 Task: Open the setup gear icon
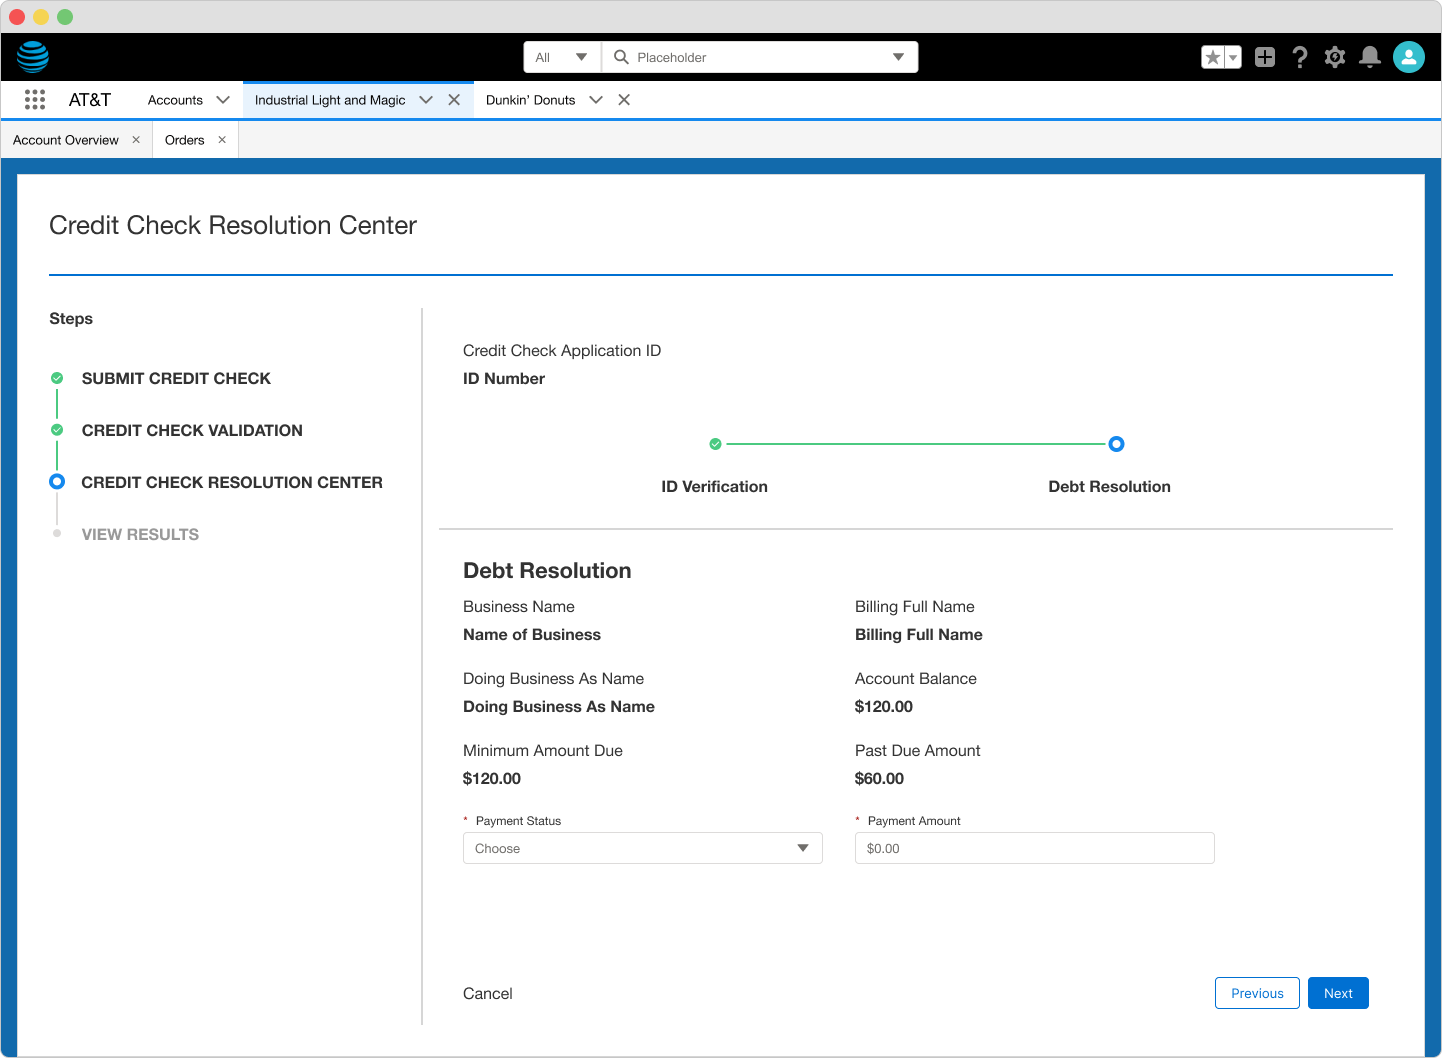tap(1335, 57)
